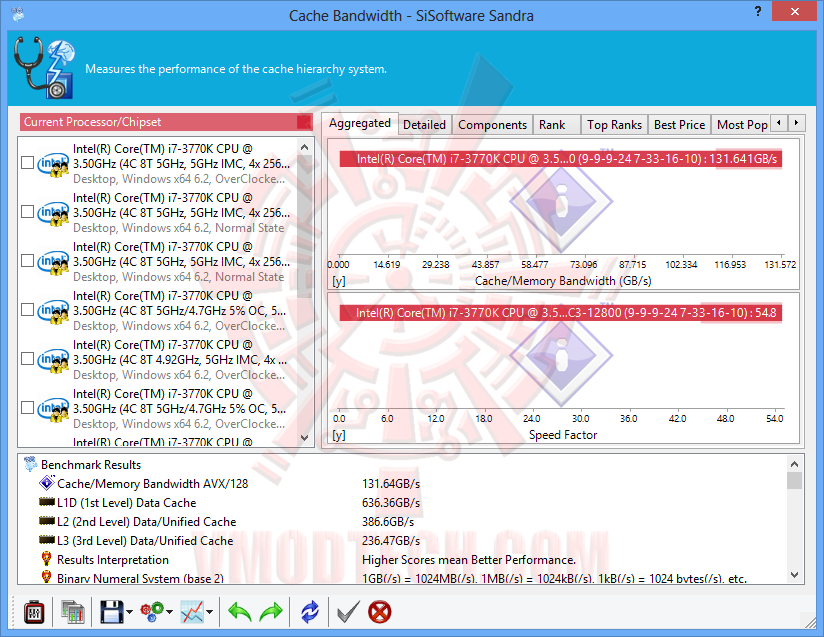Tick fourth checkbox, first 5GHz/4.7GHz 5% OC entry
The image size is (824, 637).
tap(27, 310)
